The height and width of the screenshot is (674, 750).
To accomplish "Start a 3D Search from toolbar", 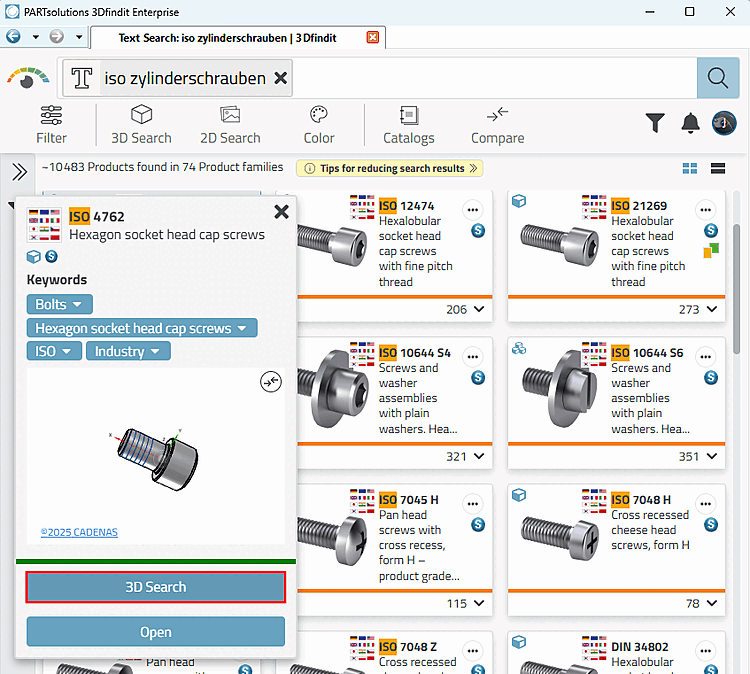I will click(x=141, y=125).
